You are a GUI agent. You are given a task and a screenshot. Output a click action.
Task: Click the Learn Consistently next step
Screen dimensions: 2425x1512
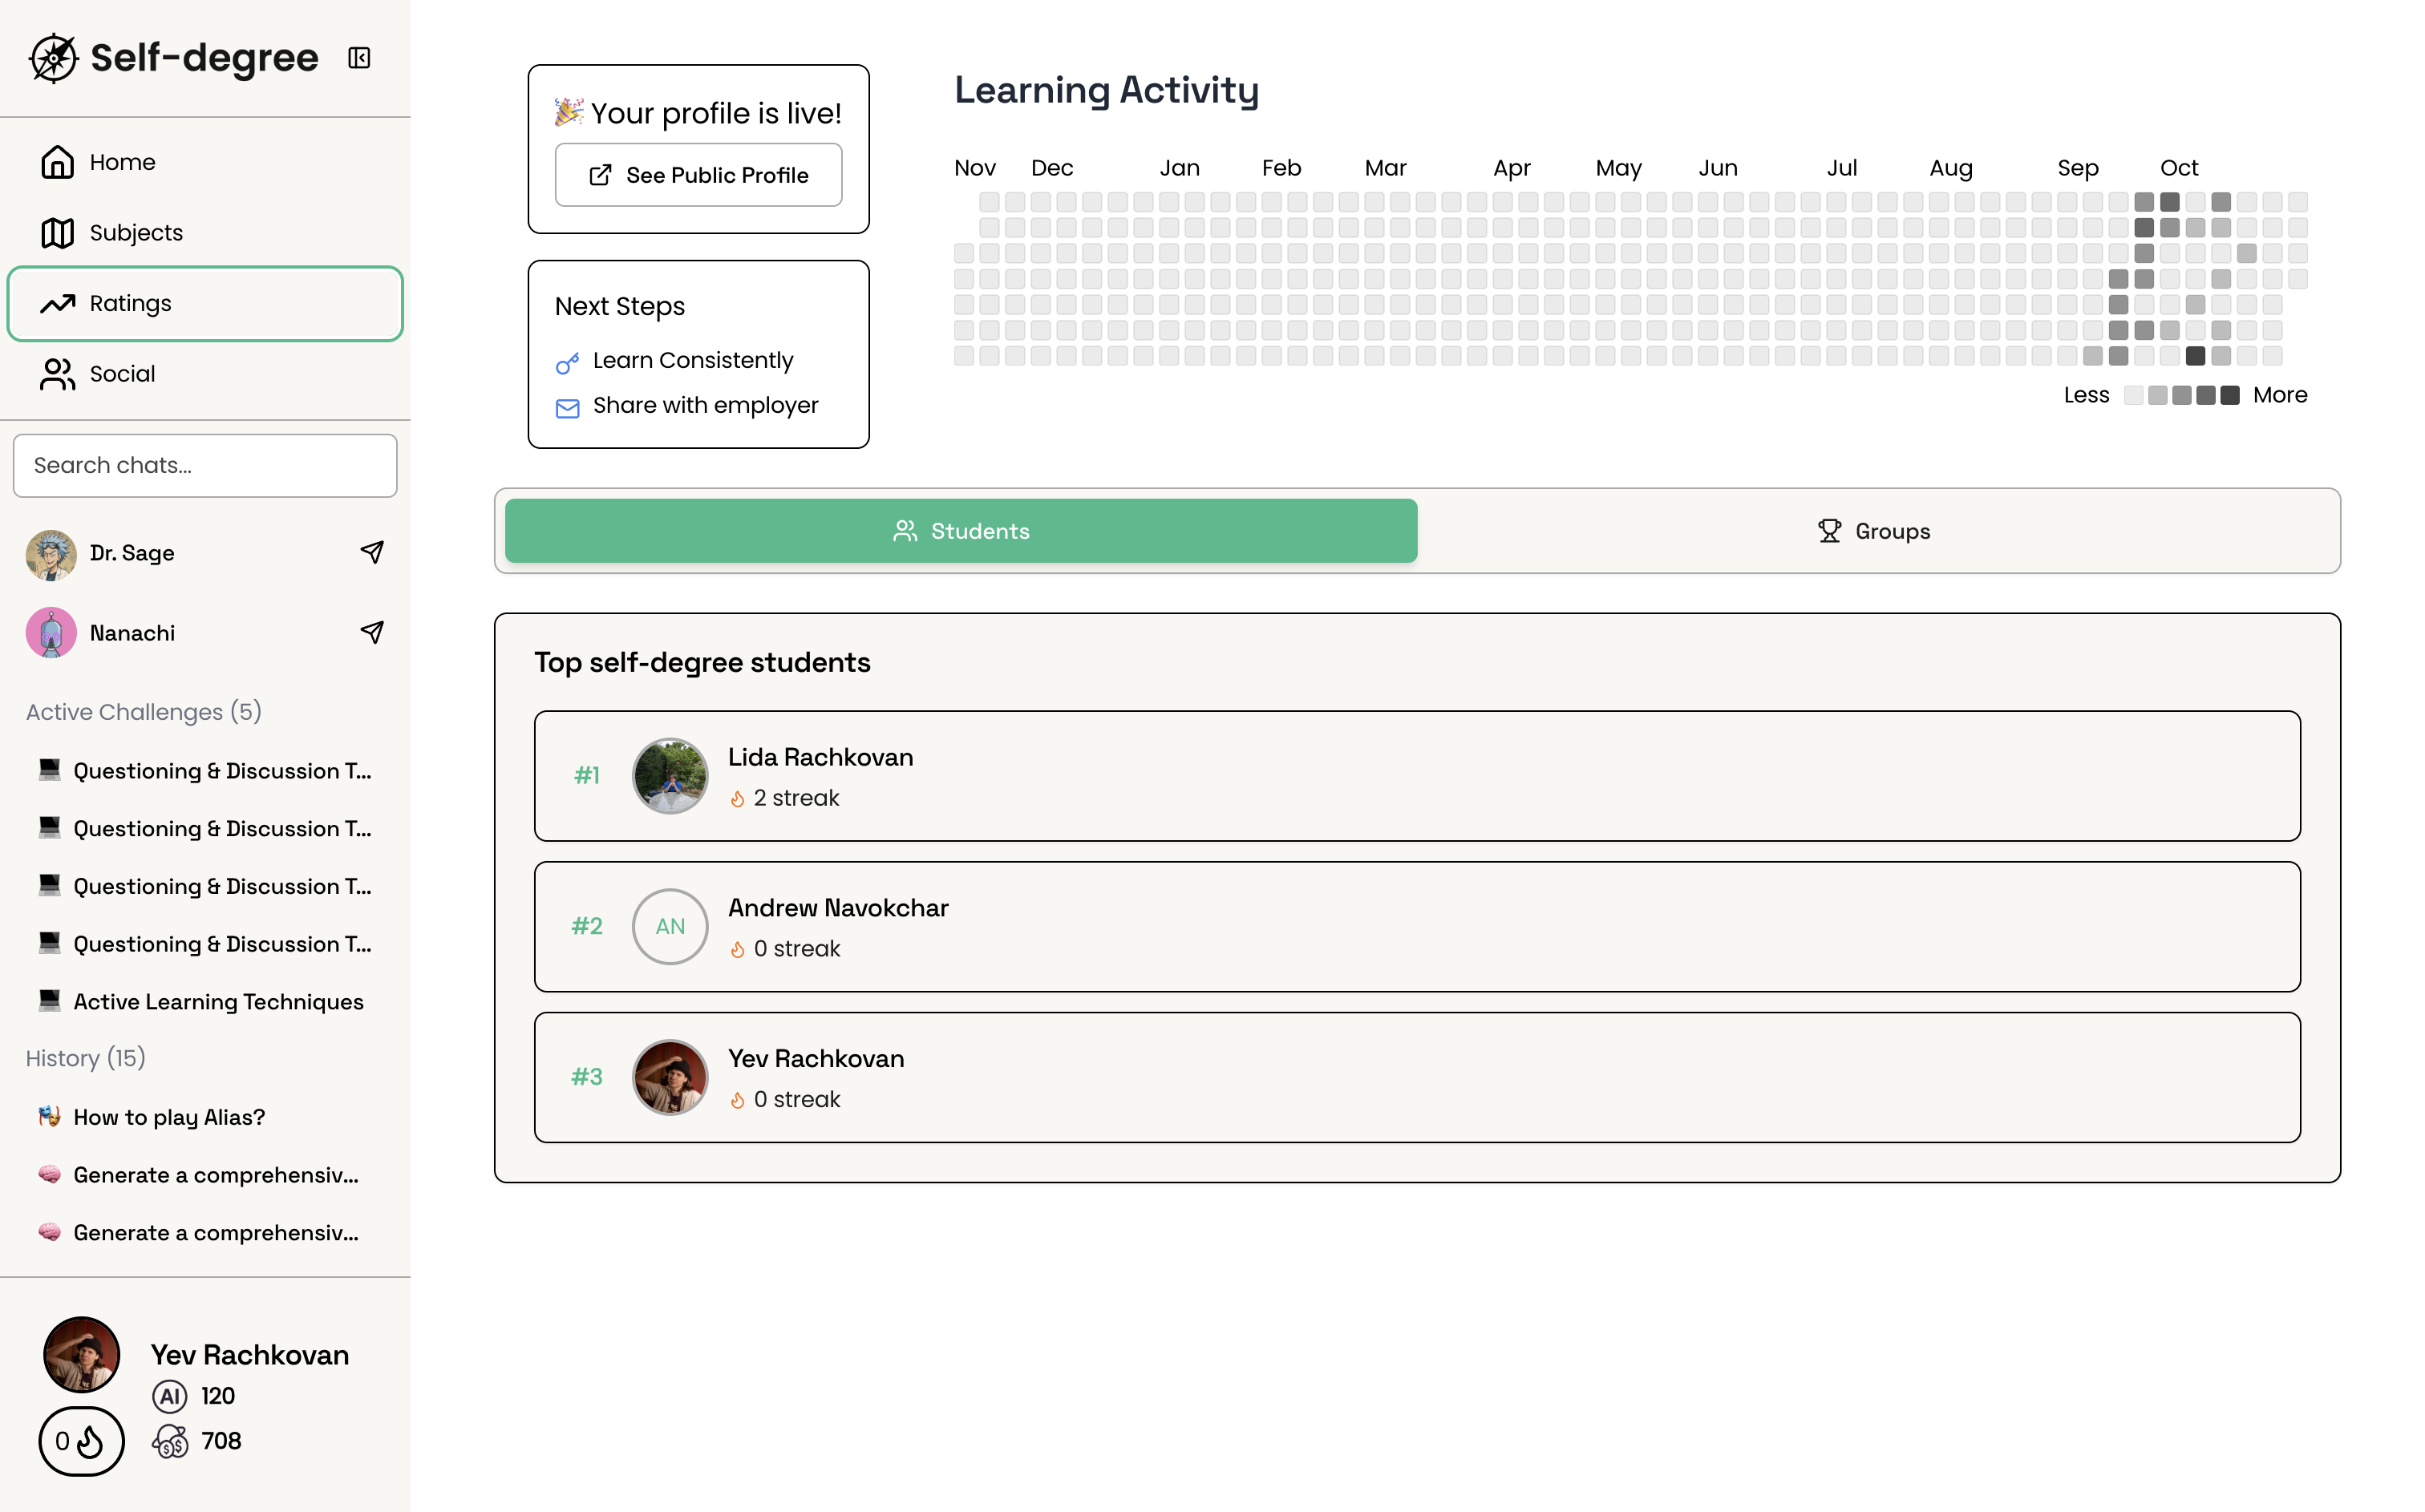(x=692, y=360)
